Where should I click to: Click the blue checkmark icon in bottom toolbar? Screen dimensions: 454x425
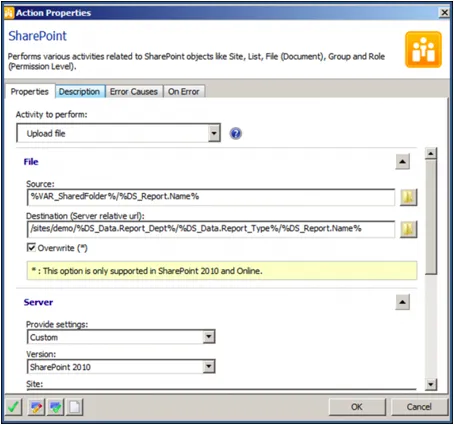(55, 407)
